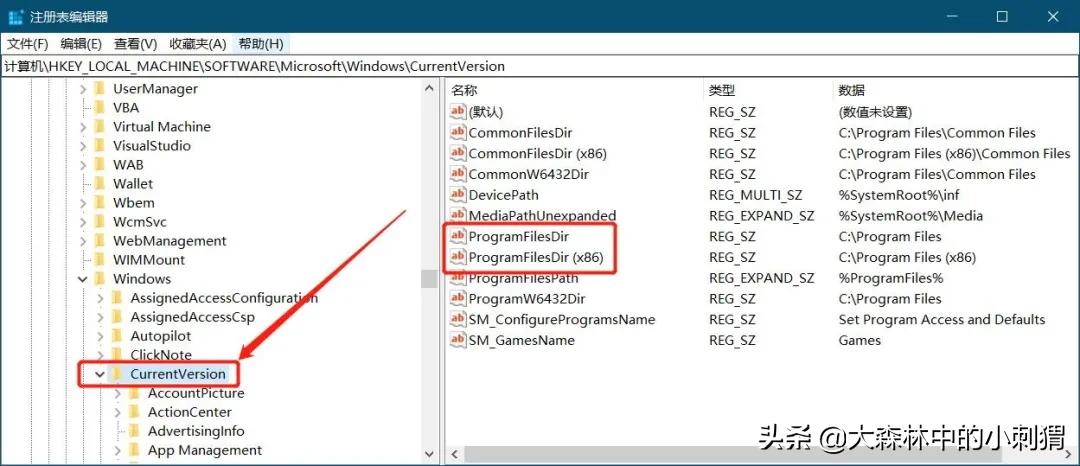Open the 查看(V) menu
1080x466 pixels.
pyautogui.click(x=136, y=44)
